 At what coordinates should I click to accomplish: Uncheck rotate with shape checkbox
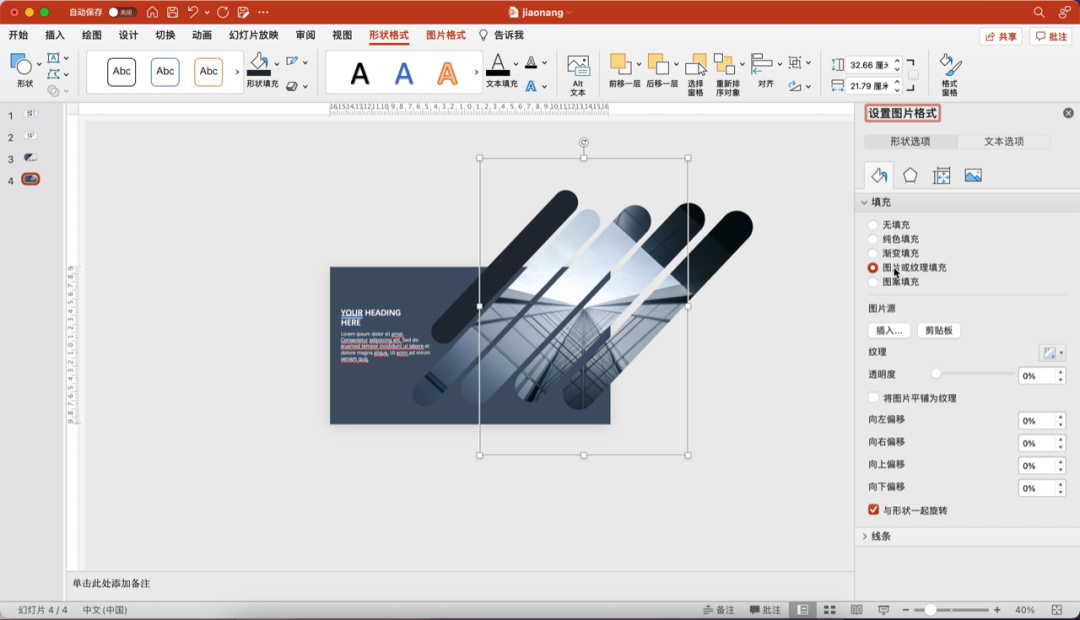873,510
